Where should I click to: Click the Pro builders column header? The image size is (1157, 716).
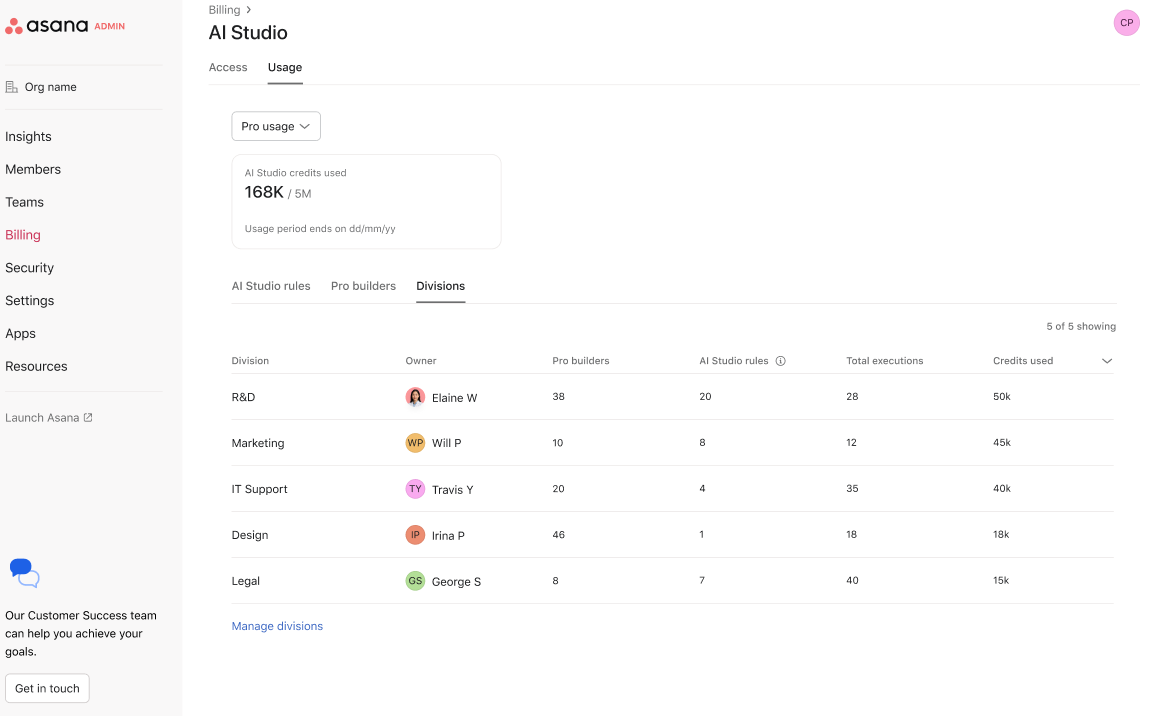point(581,361)
